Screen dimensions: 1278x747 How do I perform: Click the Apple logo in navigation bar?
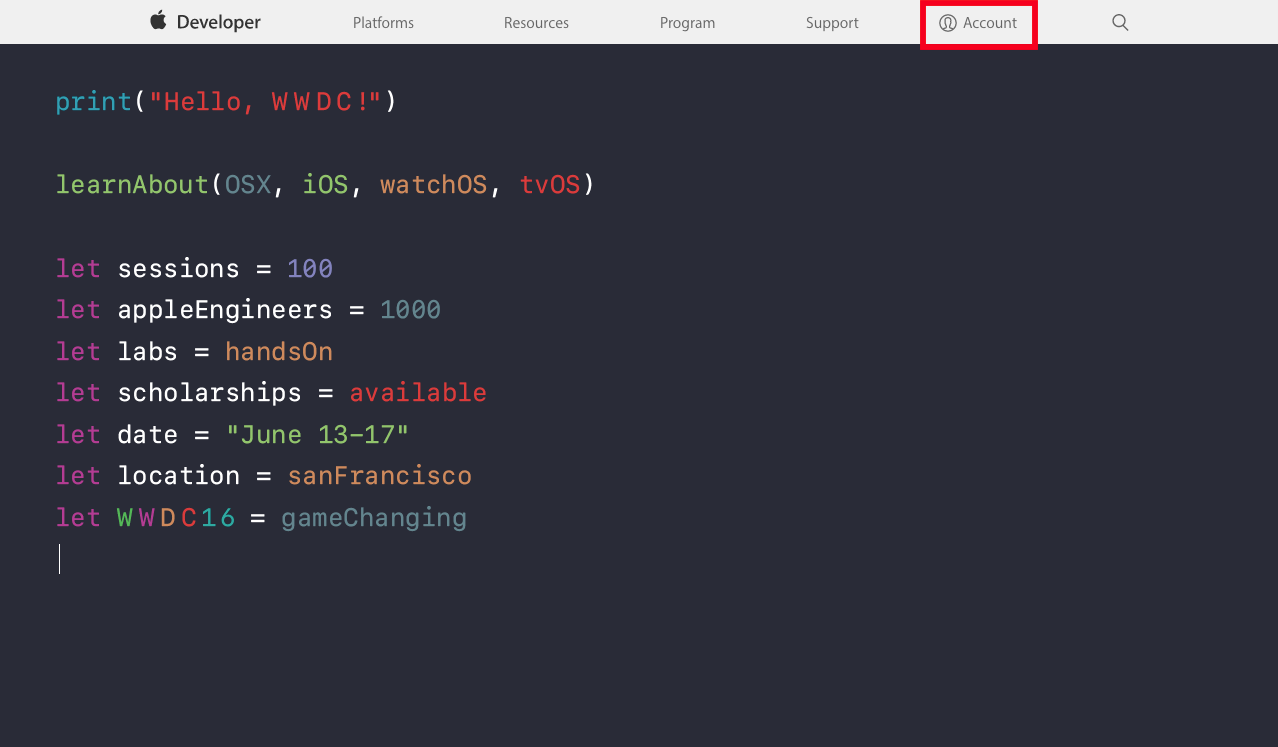click(x=158, y=20)
